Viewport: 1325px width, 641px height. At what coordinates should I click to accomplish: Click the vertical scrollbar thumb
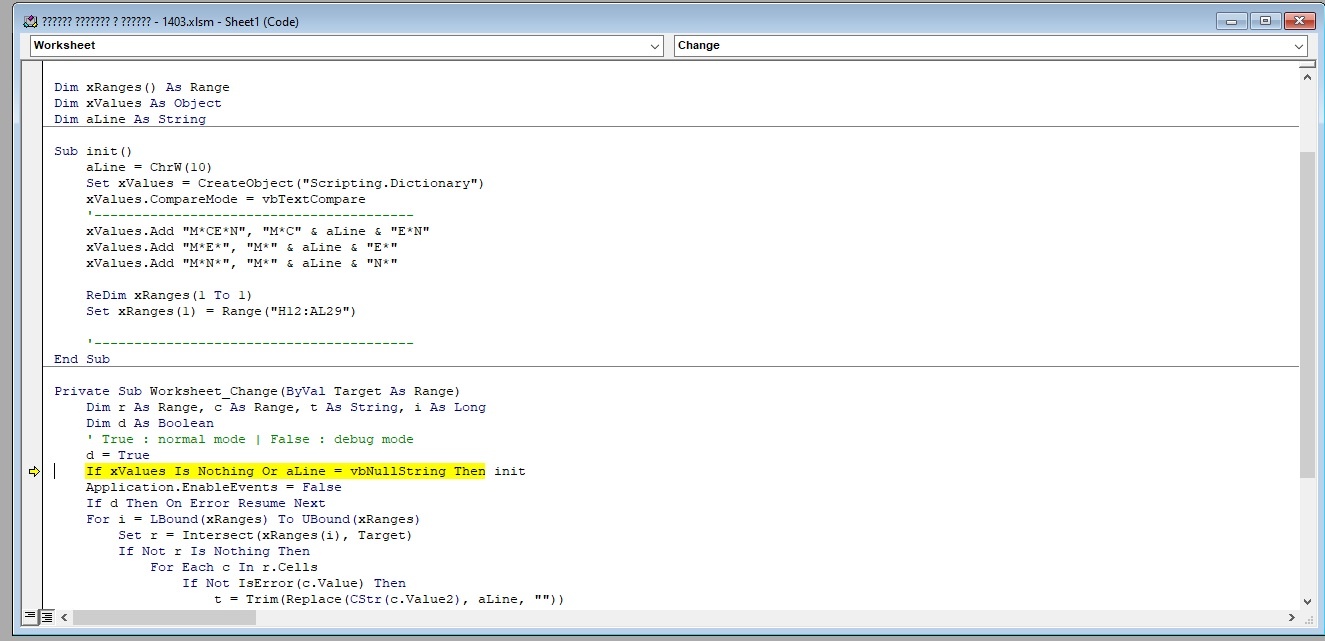click(1308, 315)
